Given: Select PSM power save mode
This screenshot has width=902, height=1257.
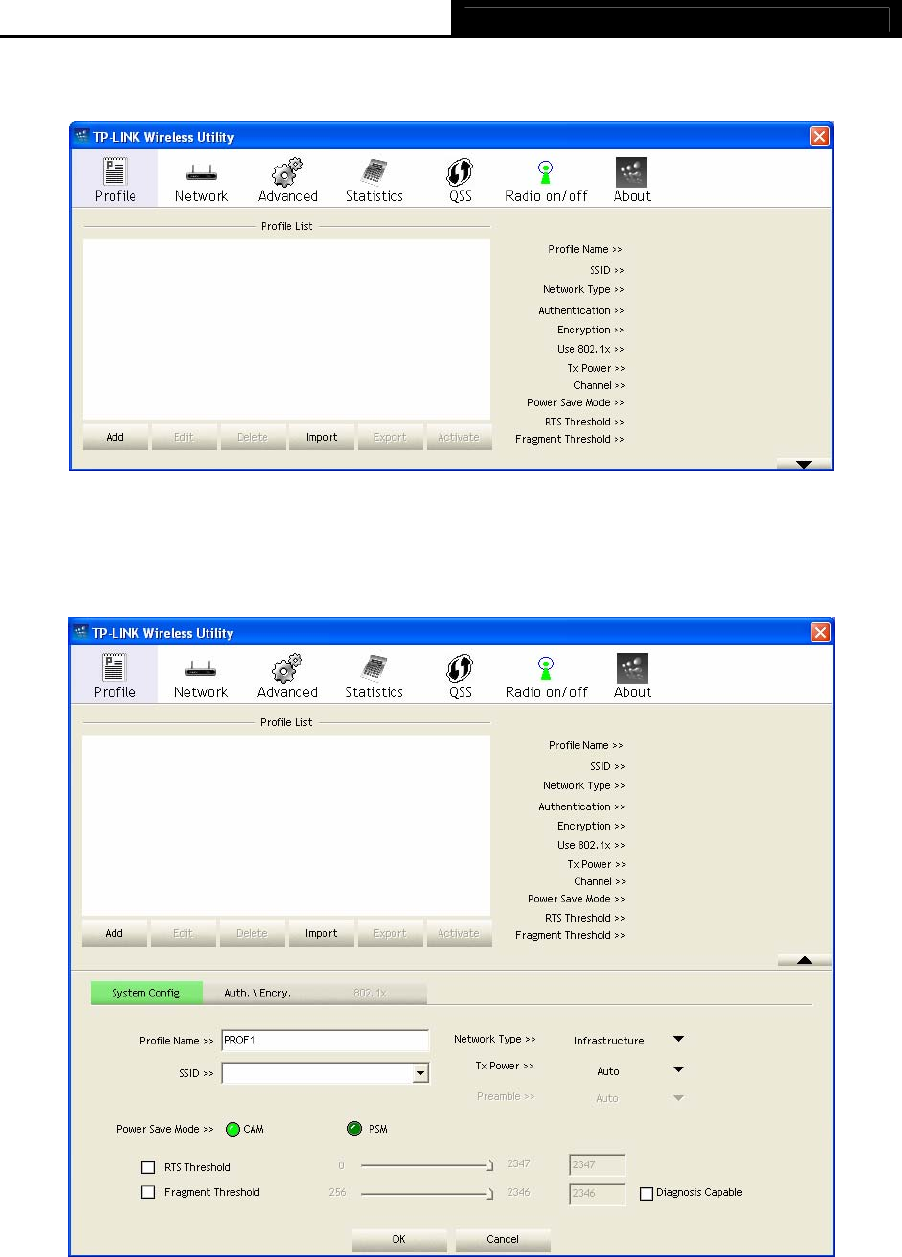Looking at the screenshot, I should tap(355, 1129).
